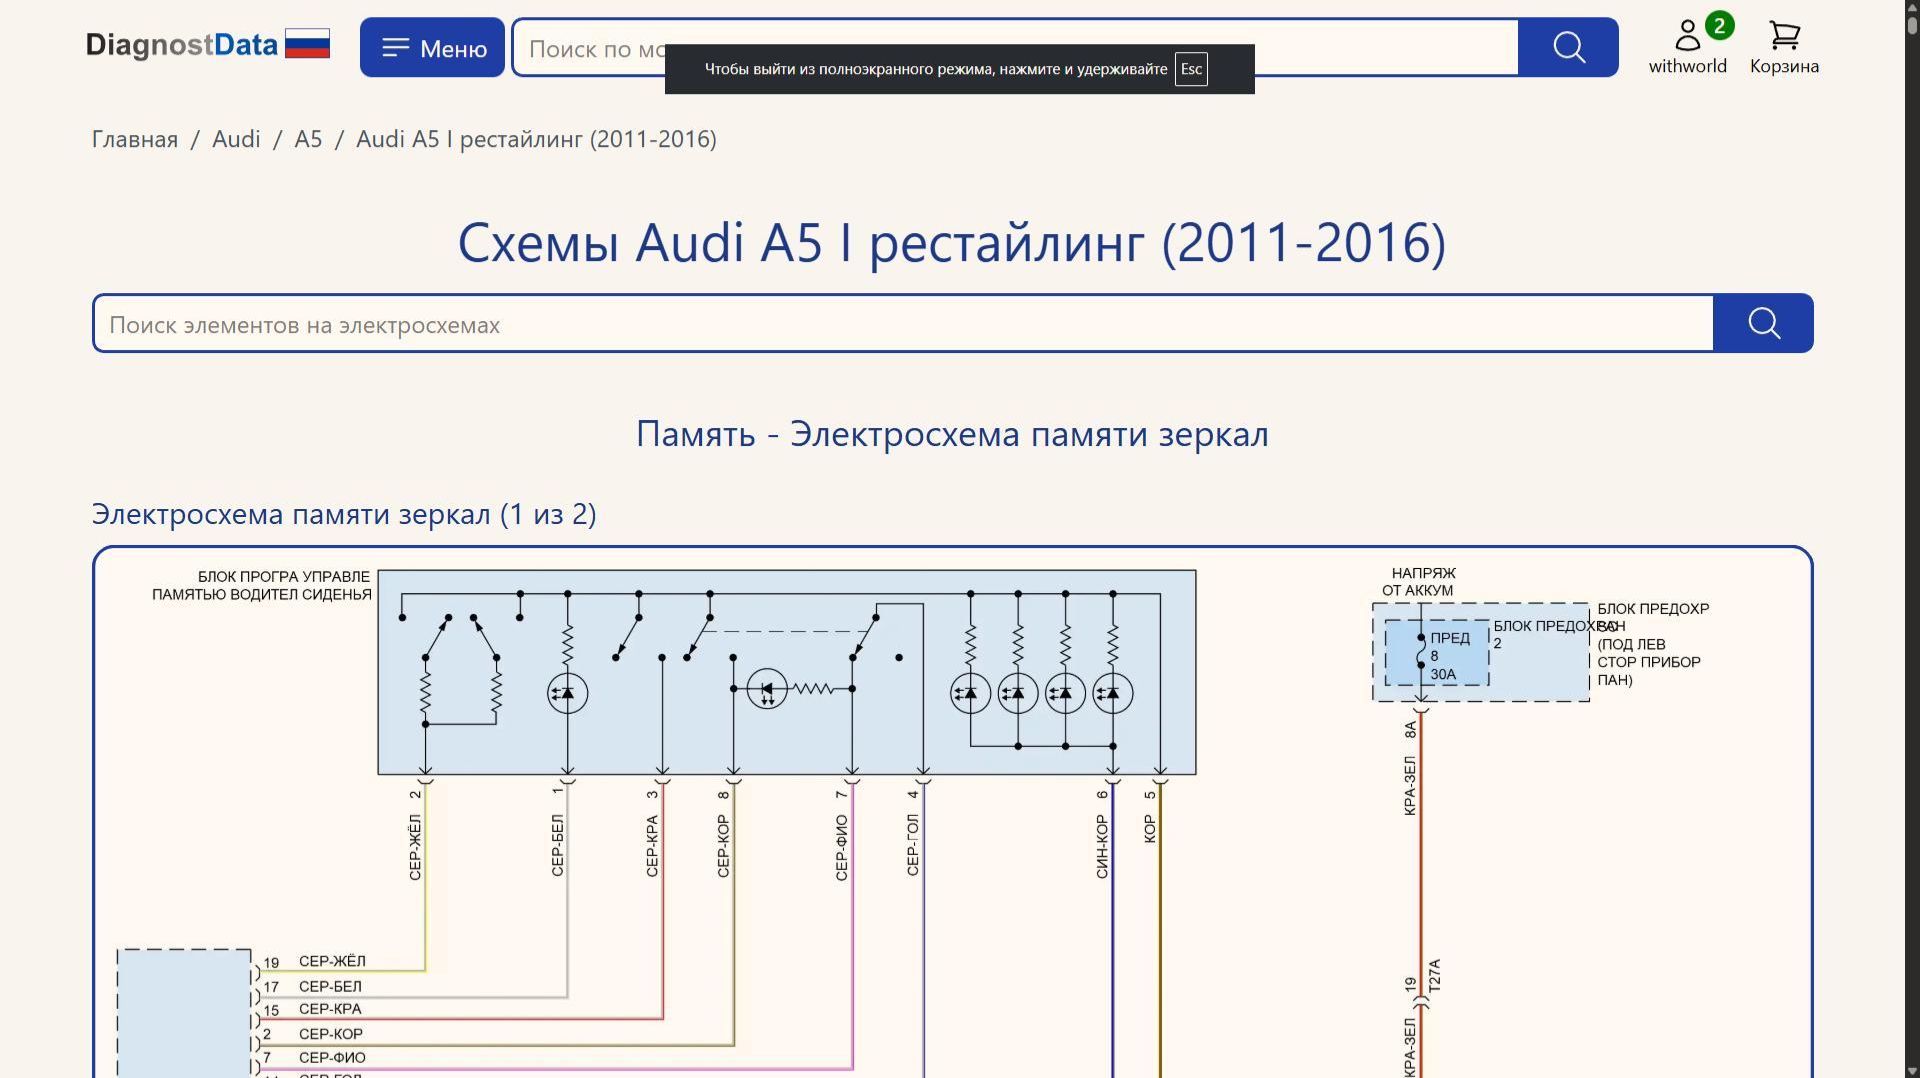Click the СЕР-КРА label at pin 15

[330, 1009]
